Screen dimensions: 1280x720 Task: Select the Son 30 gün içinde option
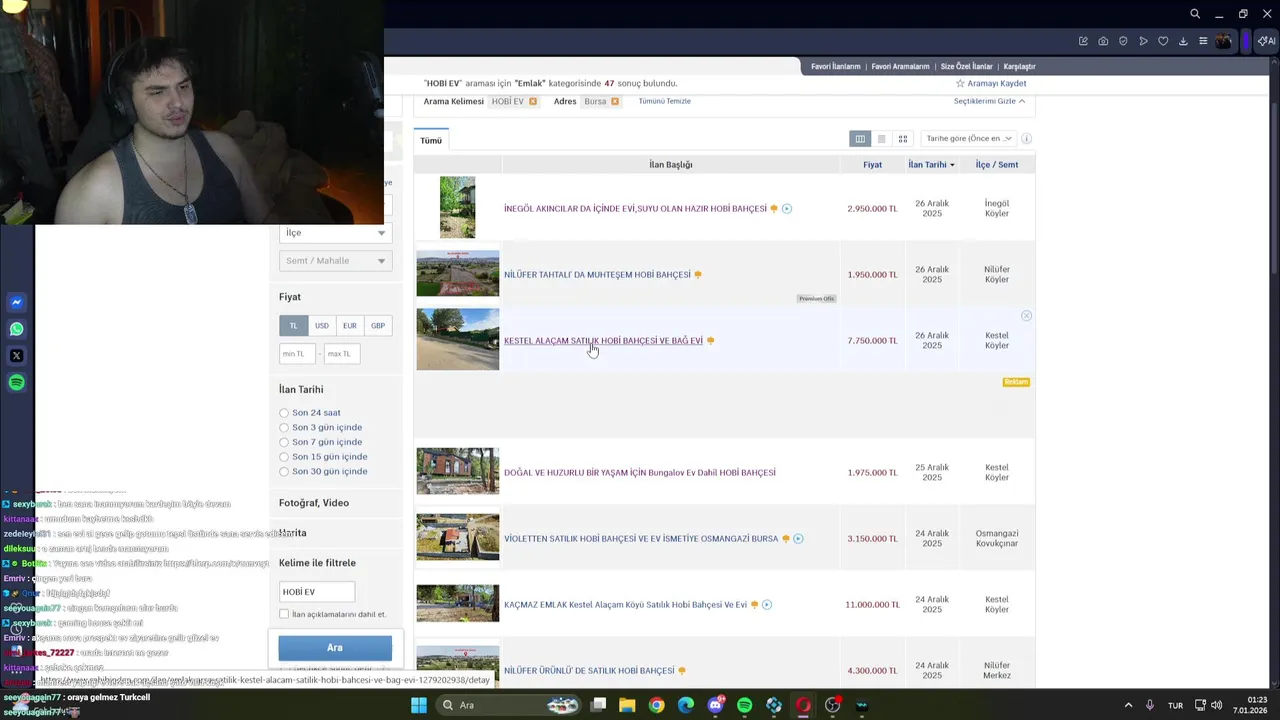(x=284, y=472)
